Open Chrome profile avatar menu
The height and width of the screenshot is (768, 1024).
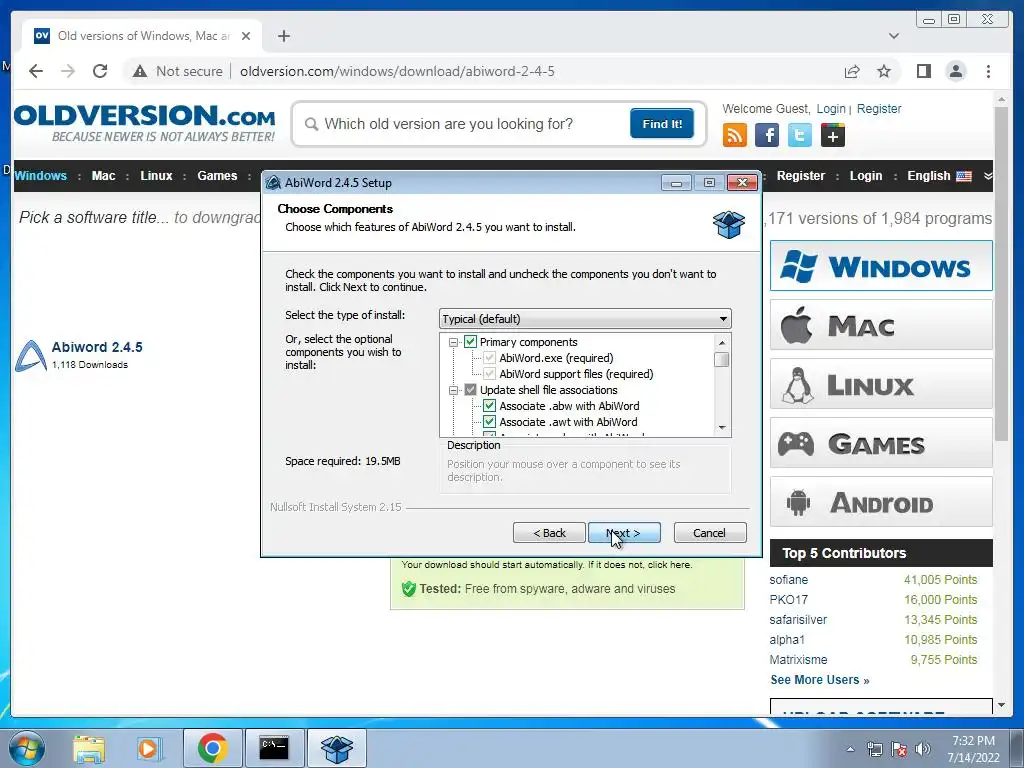point(955,71)
